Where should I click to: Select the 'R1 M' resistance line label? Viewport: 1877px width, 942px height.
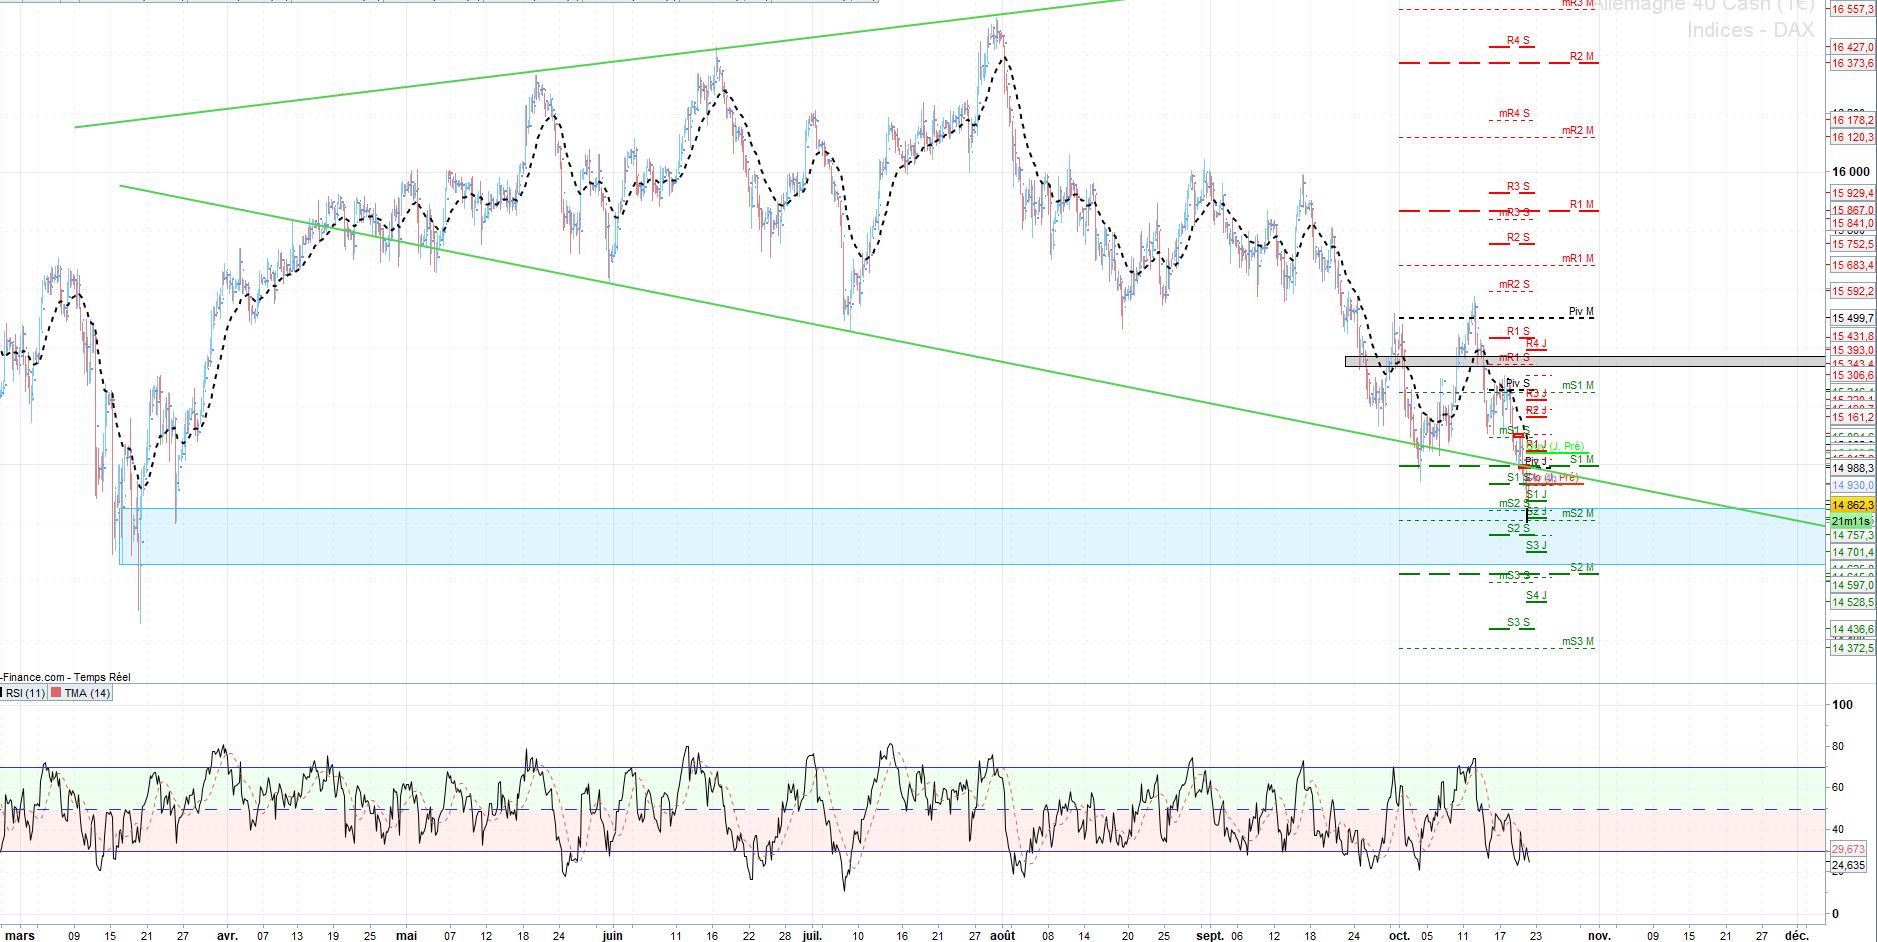pyautogui.click(x=1581, y=204)
